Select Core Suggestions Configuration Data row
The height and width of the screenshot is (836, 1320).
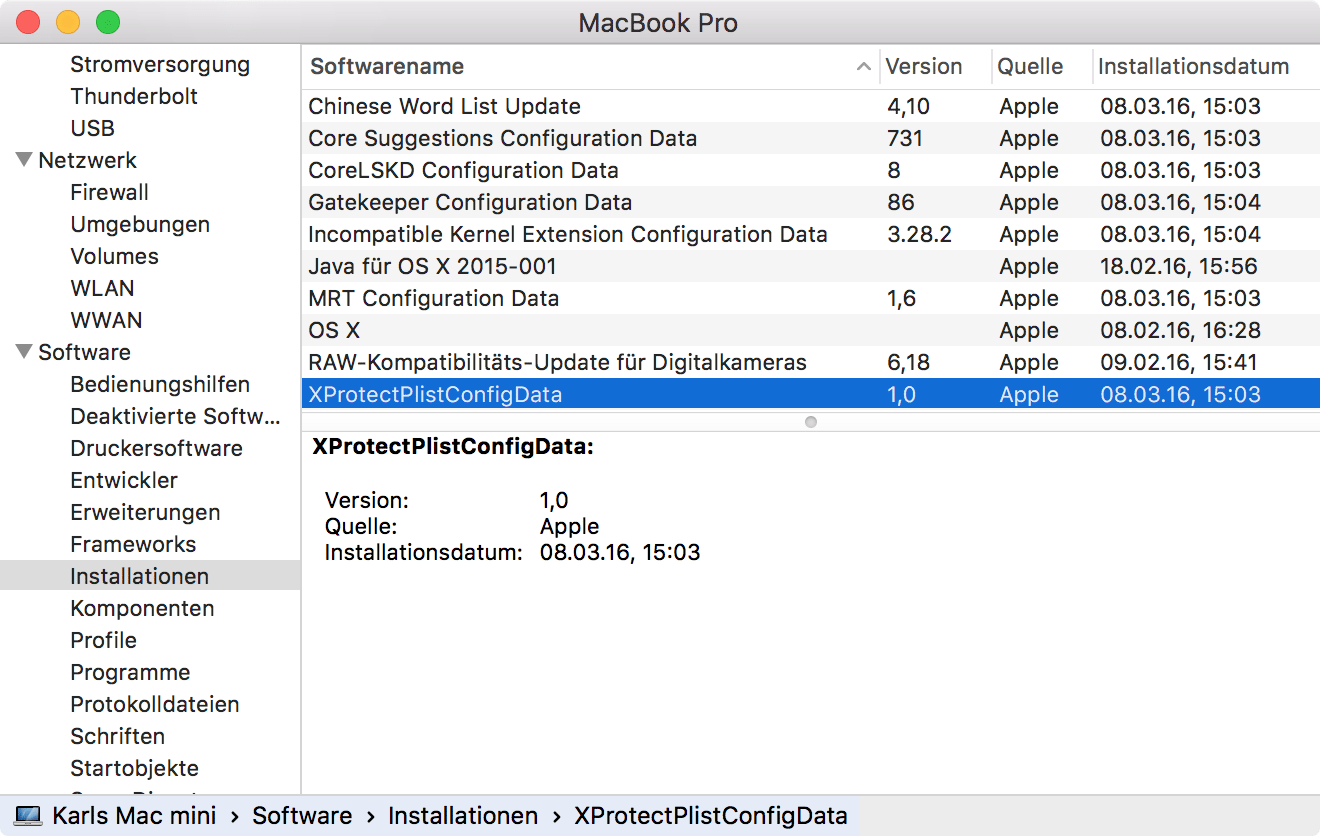click(x=811, y=138)
